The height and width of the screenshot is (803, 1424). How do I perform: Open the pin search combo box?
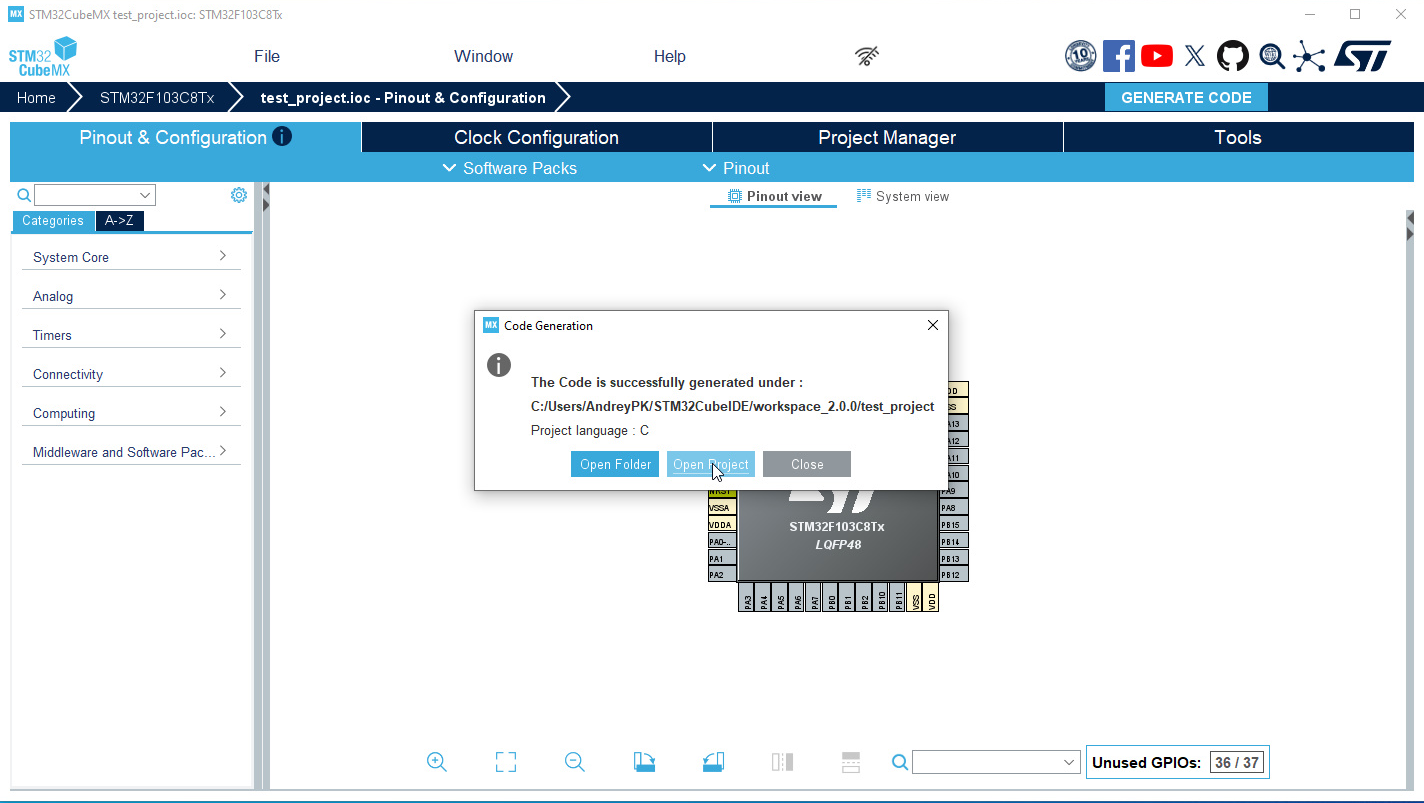(996, 762)
